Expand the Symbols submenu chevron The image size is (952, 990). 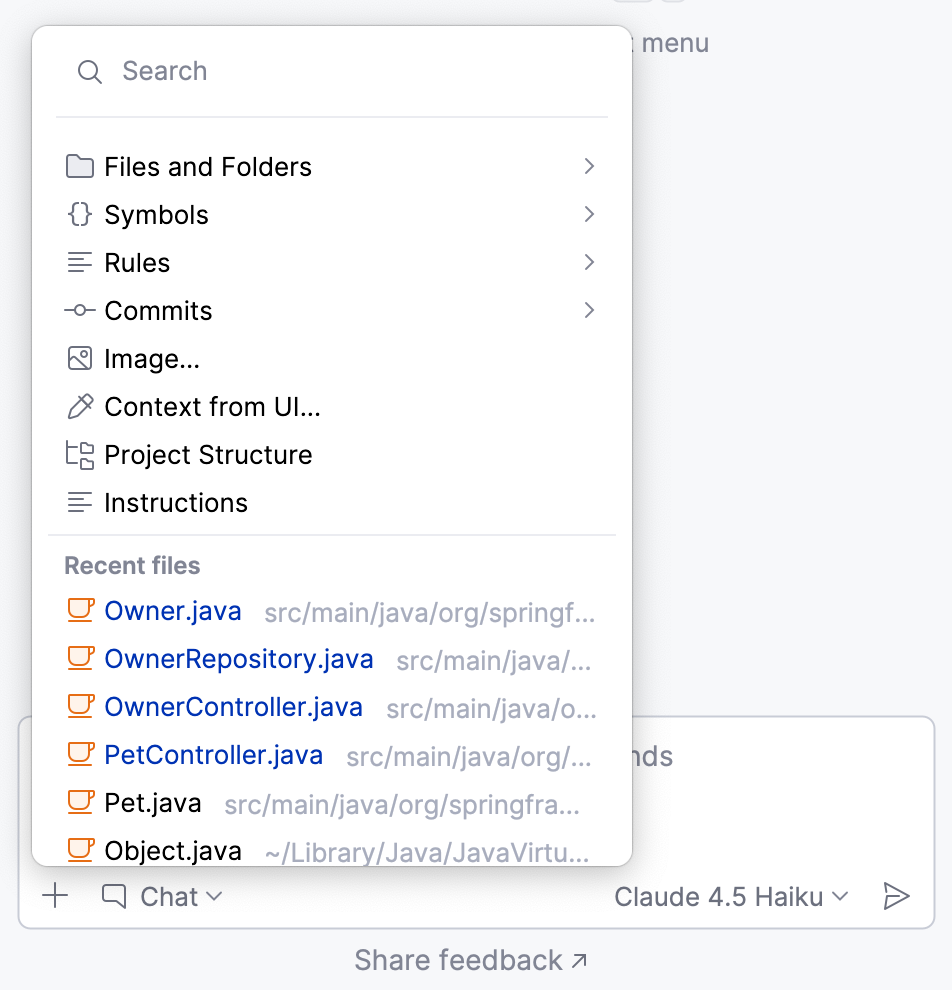589,214
